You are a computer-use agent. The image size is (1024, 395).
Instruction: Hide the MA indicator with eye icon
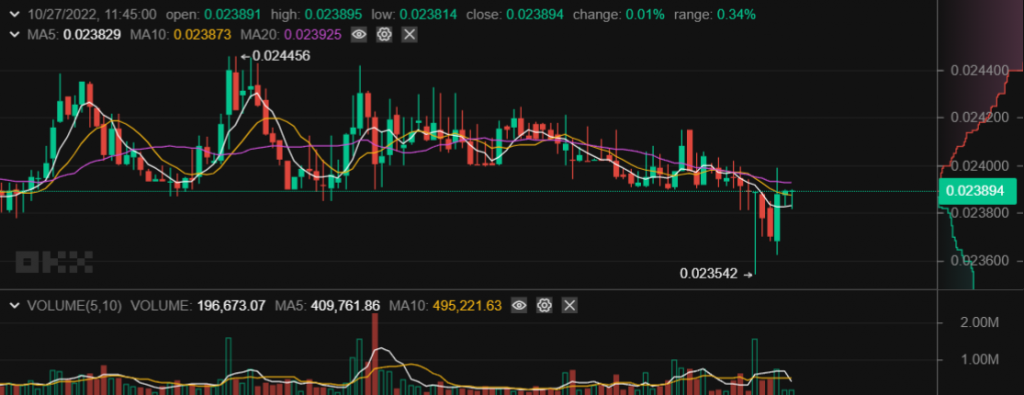[359, 35]
